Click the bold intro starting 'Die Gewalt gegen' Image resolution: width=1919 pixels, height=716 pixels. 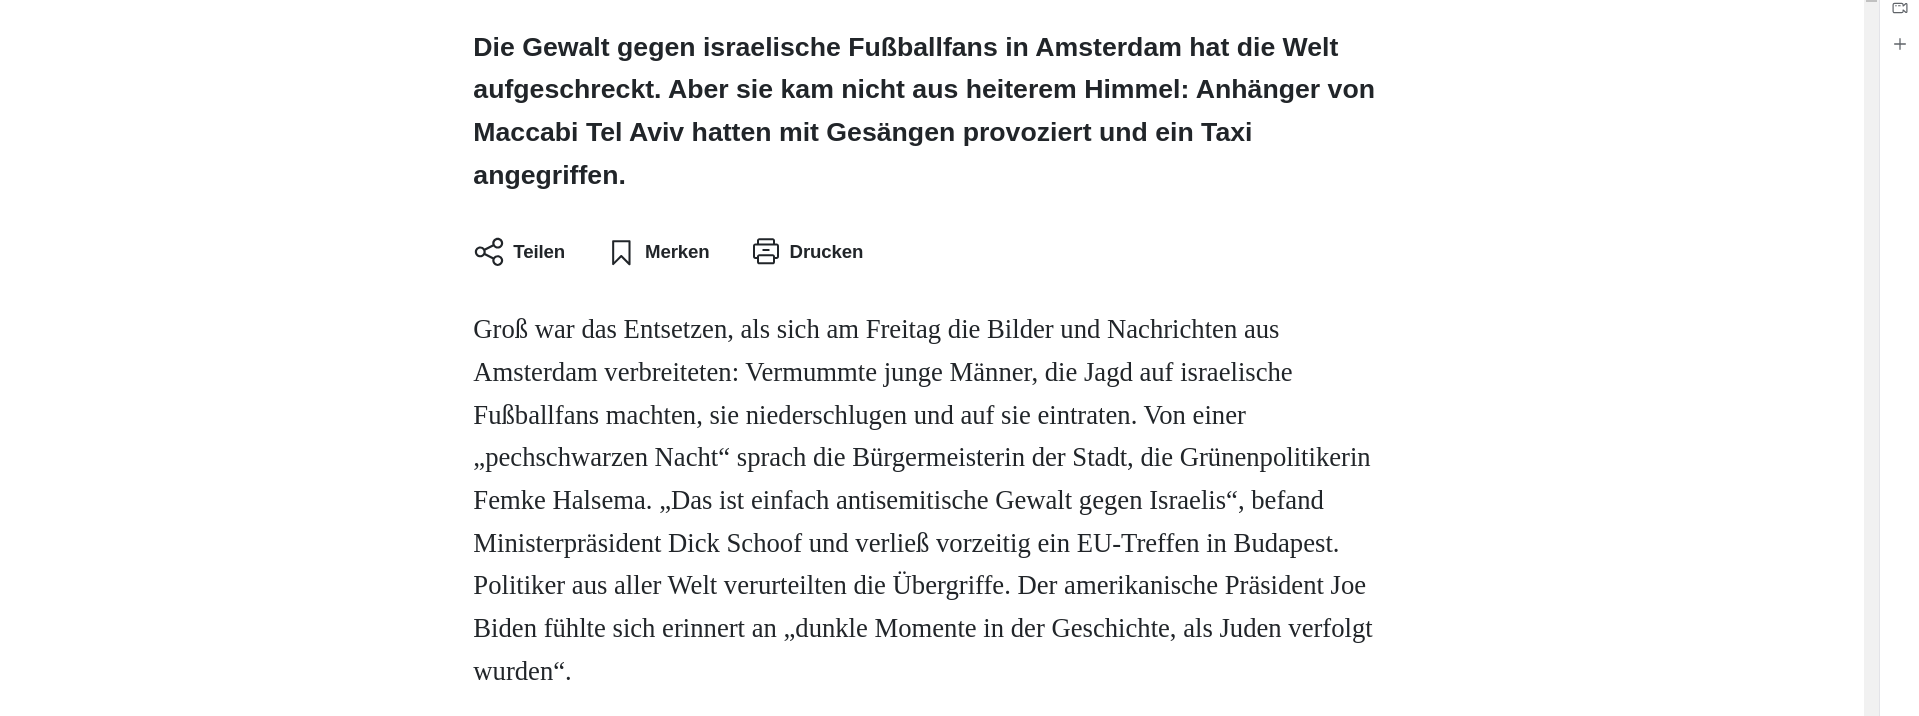click(924, 111)
